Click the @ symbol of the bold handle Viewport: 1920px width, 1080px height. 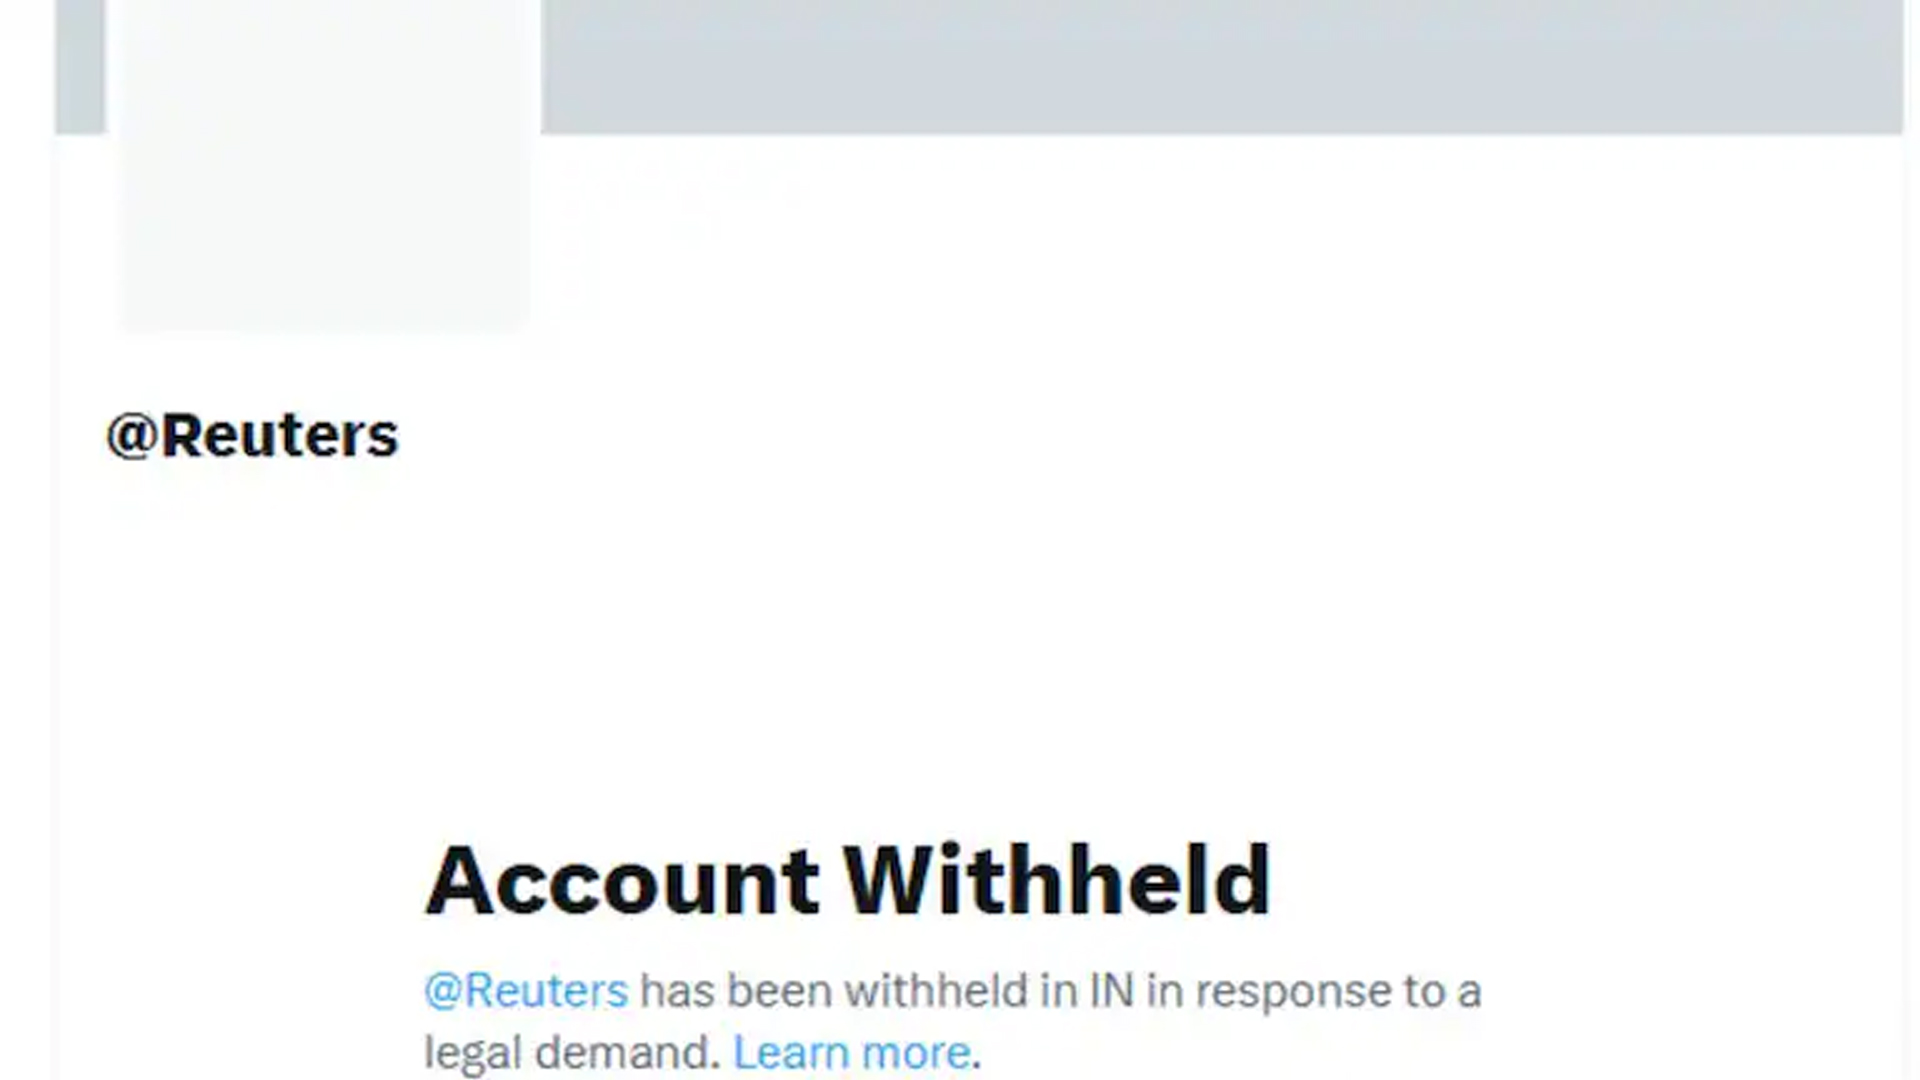click(x=132, y=437)
